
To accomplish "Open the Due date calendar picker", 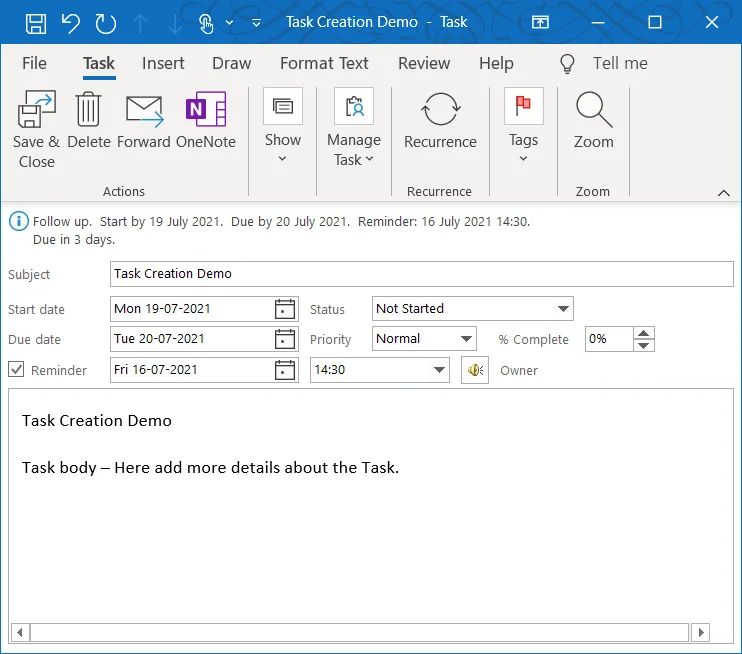I will coord(285,339).
